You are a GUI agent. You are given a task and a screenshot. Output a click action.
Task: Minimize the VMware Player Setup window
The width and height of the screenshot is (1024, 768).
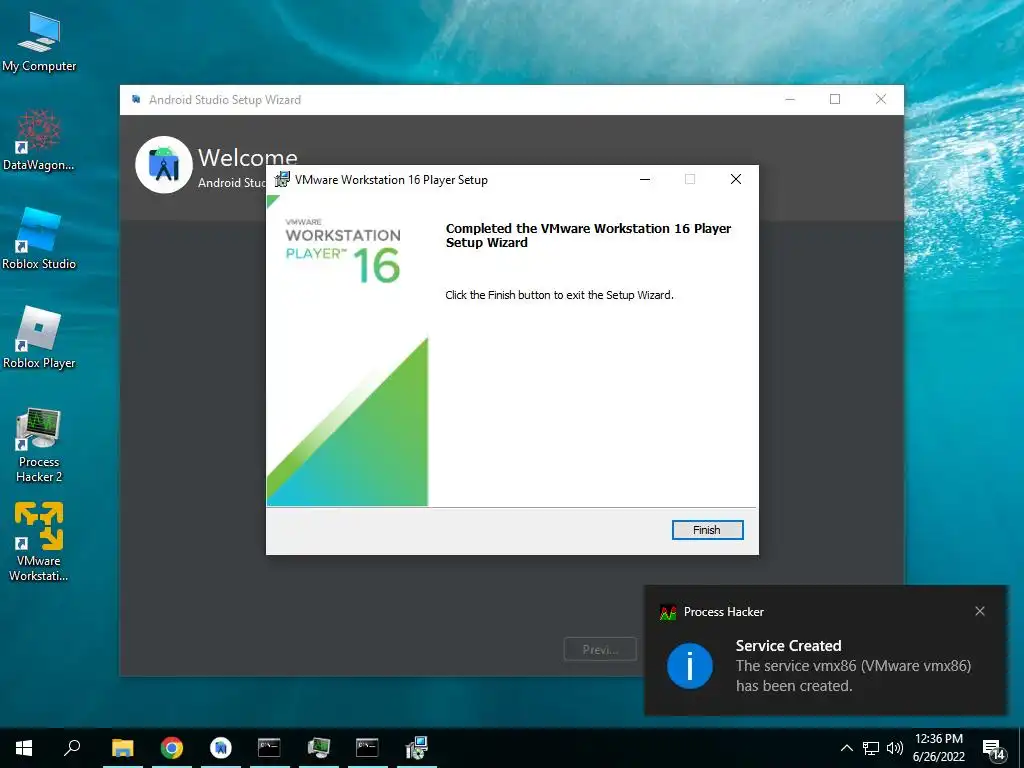tap(645, 180)
